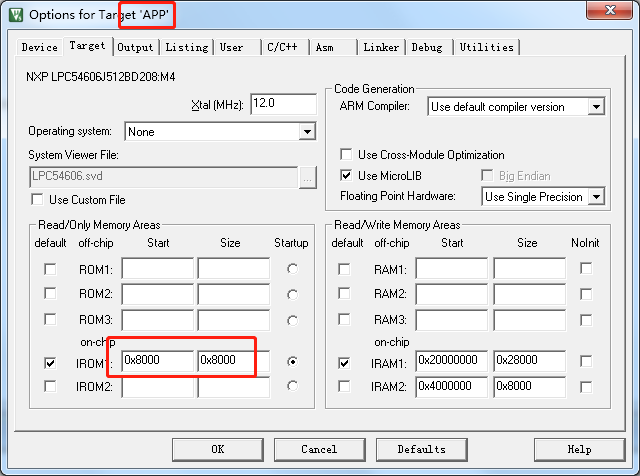This screenshot has height=476, width=640.
Task: Browse for System Viewer File
Action: tap(308, 178)
